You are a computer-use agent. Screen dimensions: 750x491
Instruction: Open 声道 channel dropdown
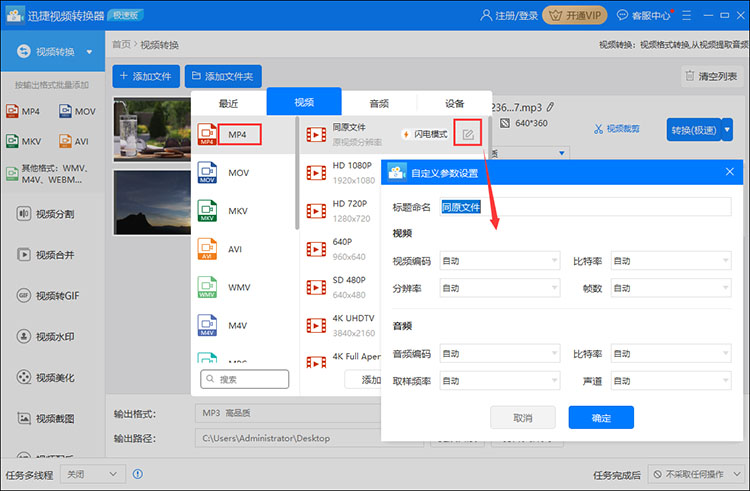tap(671, 381)
